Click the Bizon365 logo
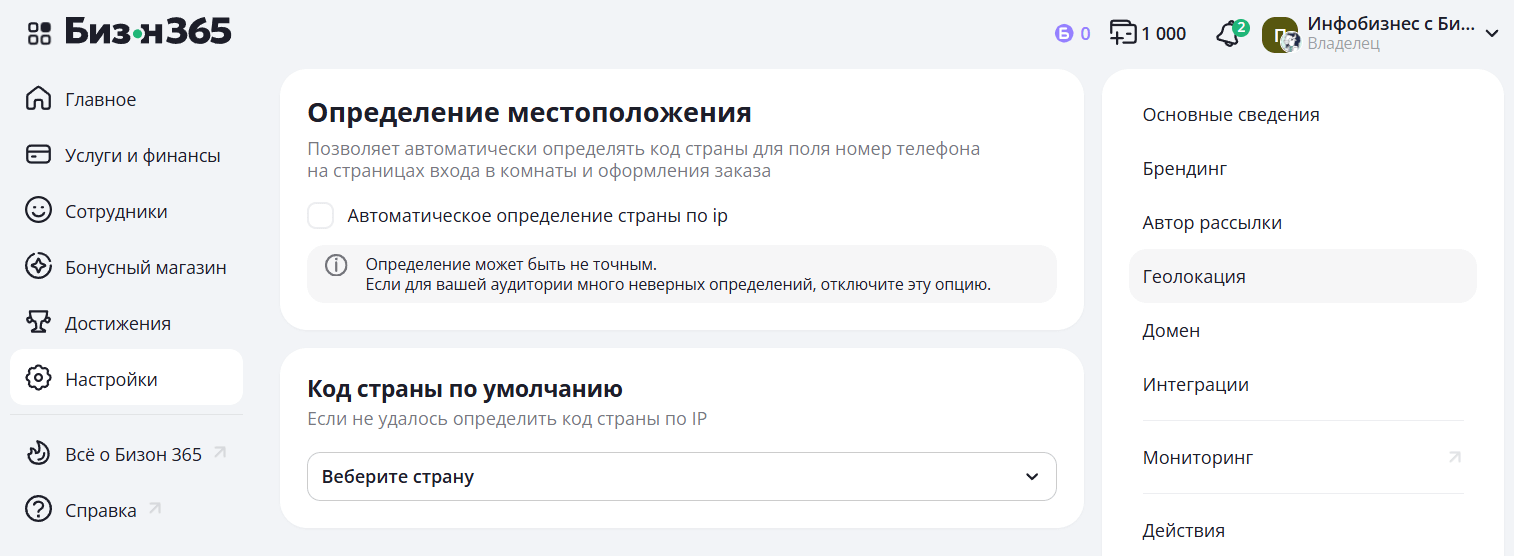Viewport: 1514px width, 556px height. (x=148, y=32)
